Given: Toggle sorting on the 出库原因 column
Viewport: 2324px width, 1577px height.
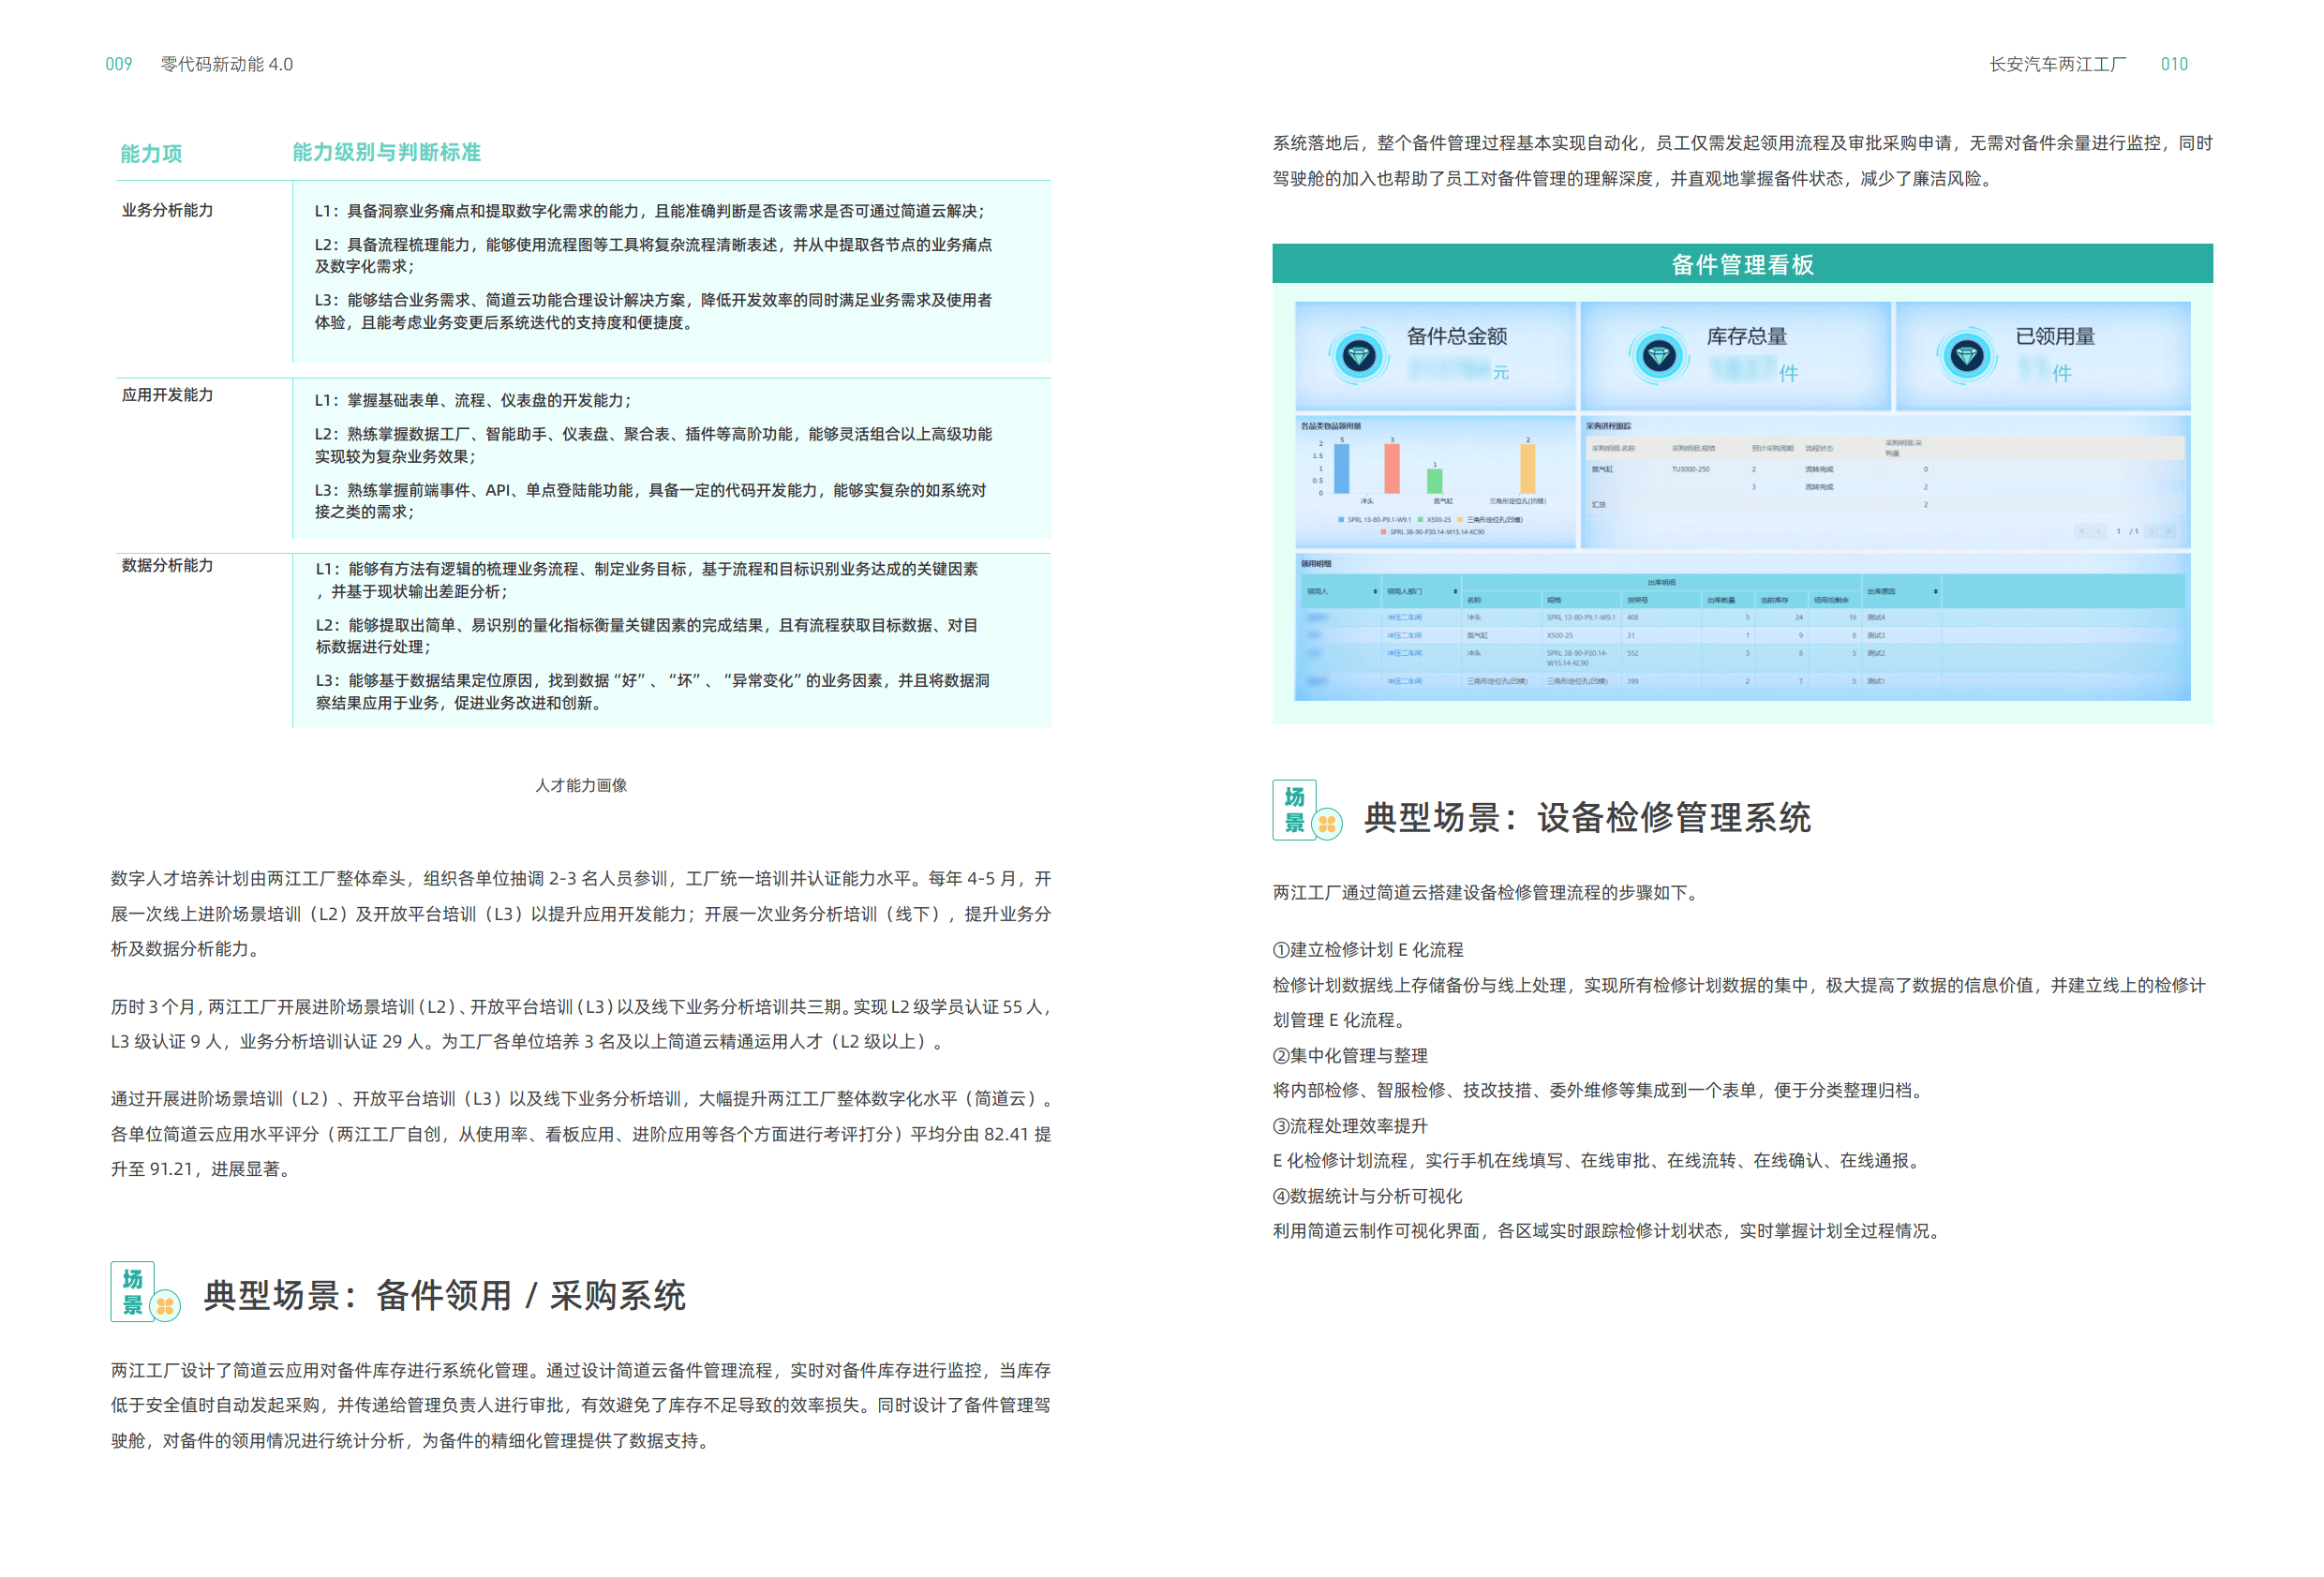Looking at the screenshot, I should point(1935,592).
